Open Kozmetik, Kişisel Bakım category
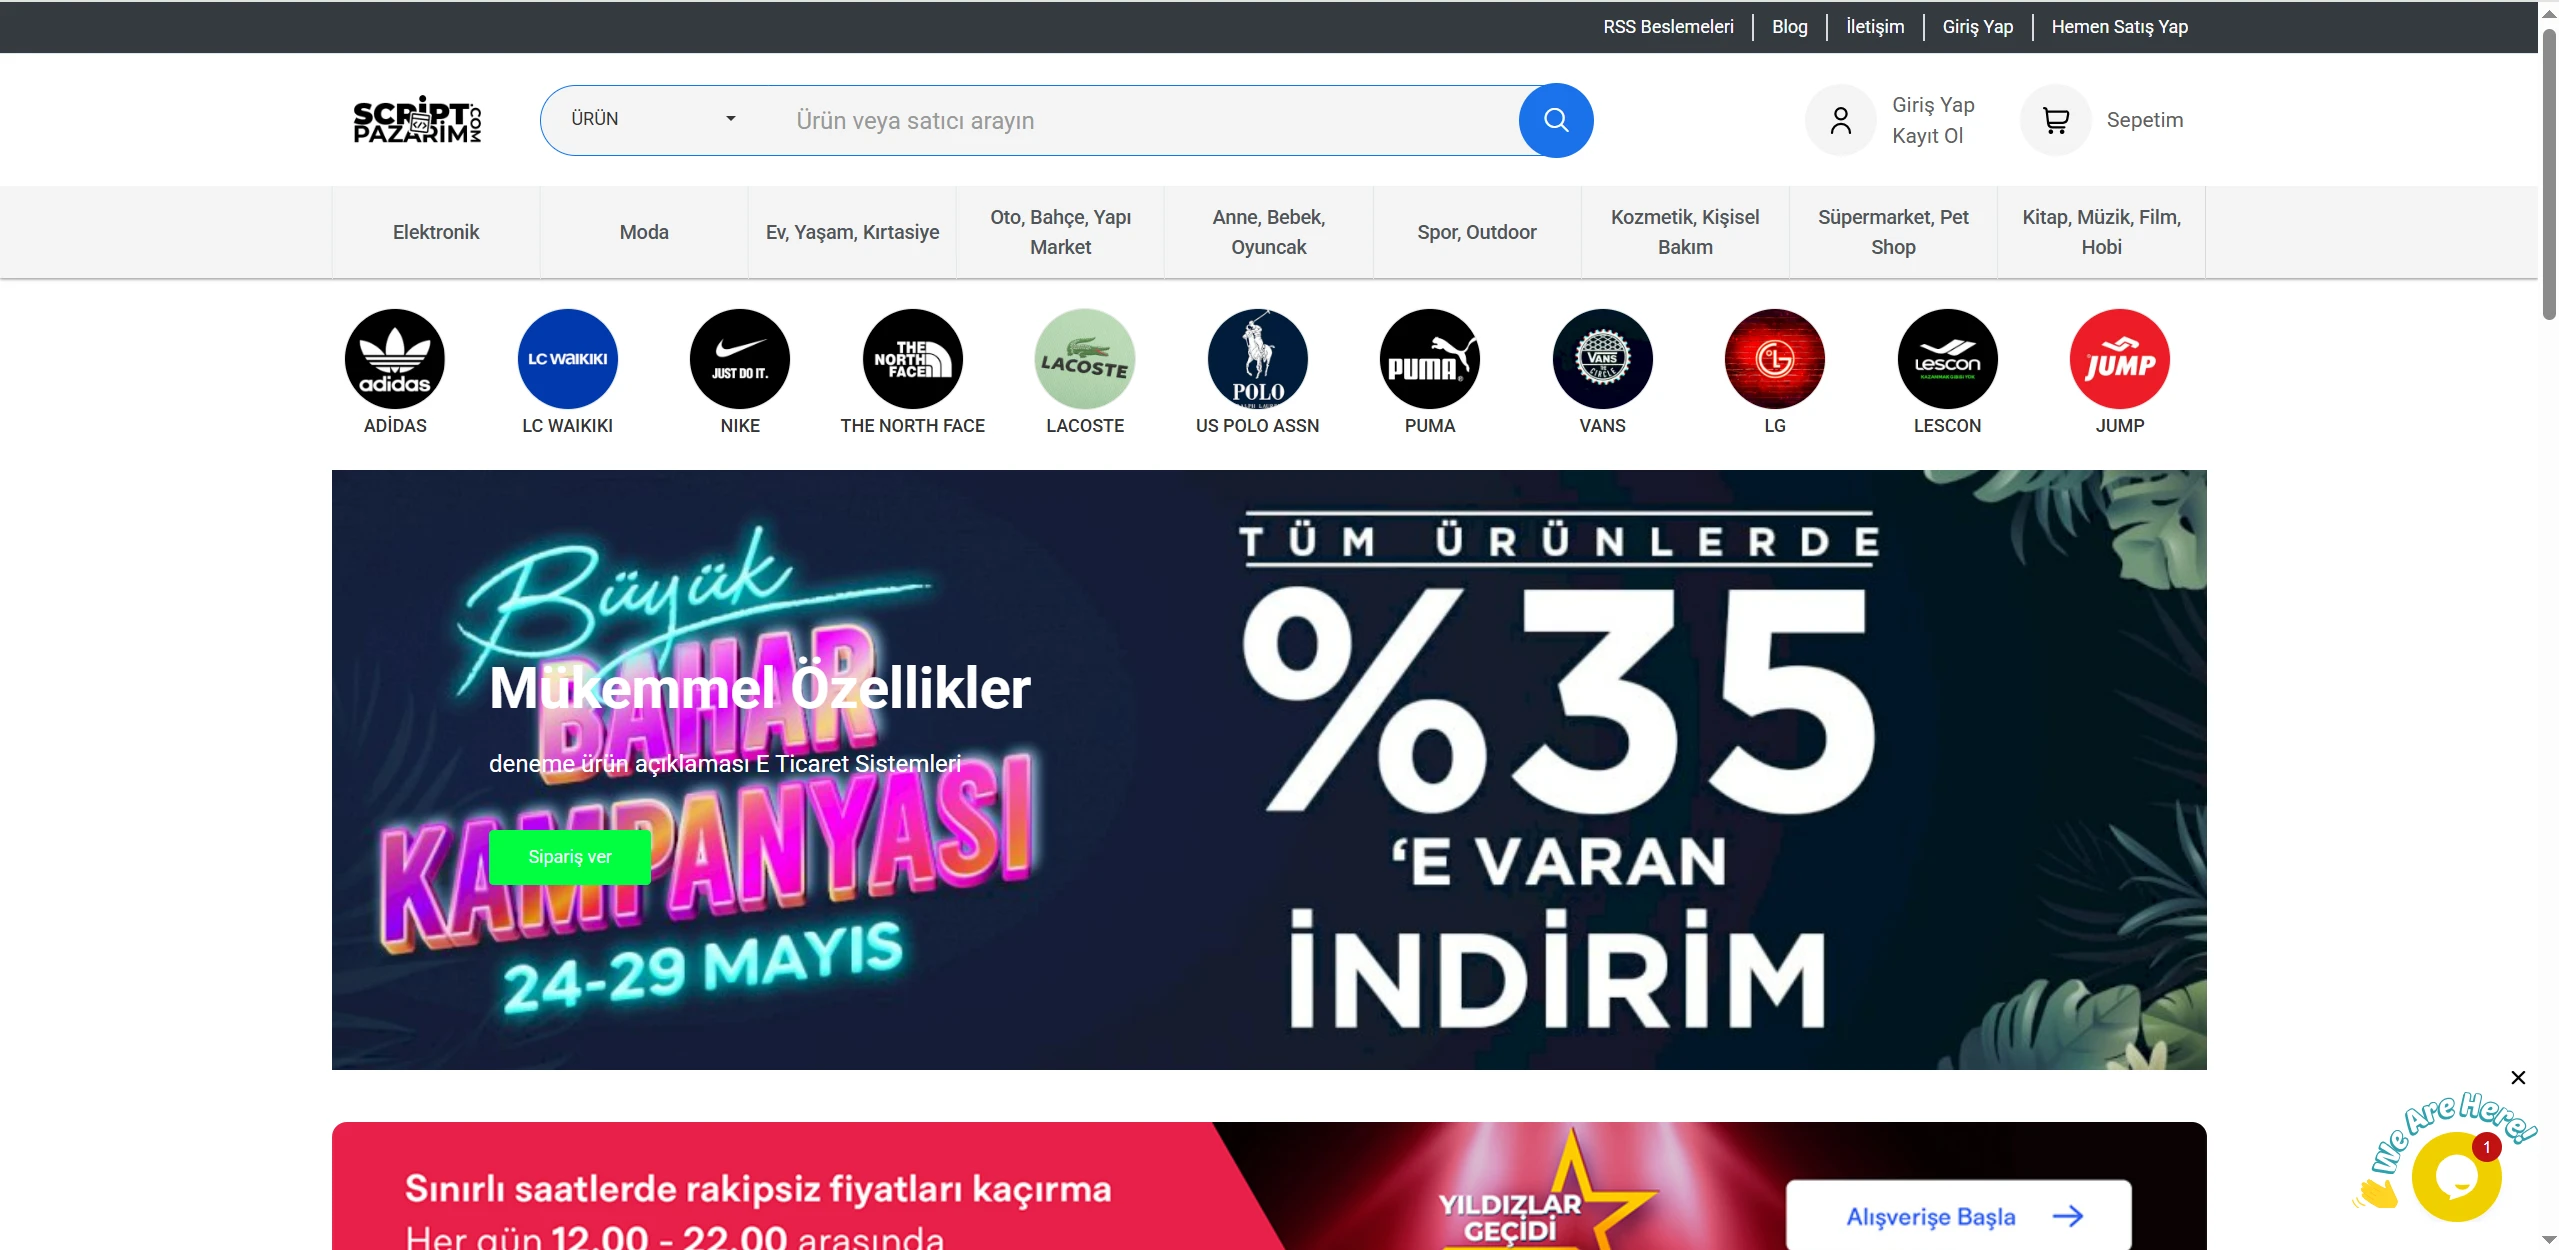Viewport: 2559px width, 1250px height. [x=1685, y=232]
